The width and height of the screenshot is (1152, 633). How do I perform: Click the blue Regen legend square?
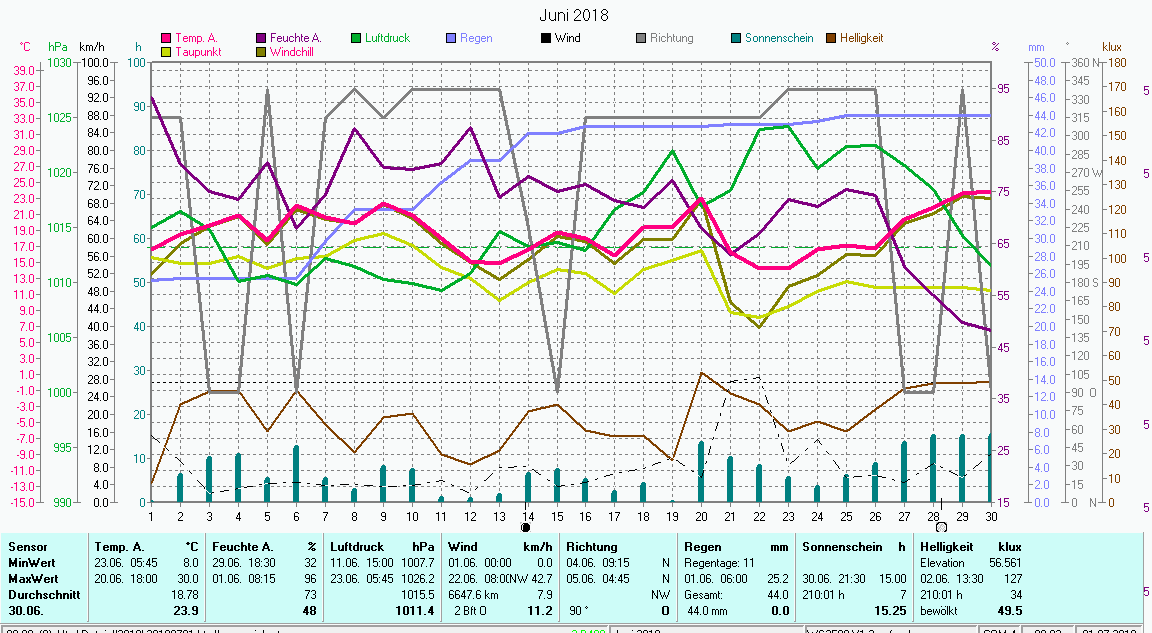[x=451, y=38]
